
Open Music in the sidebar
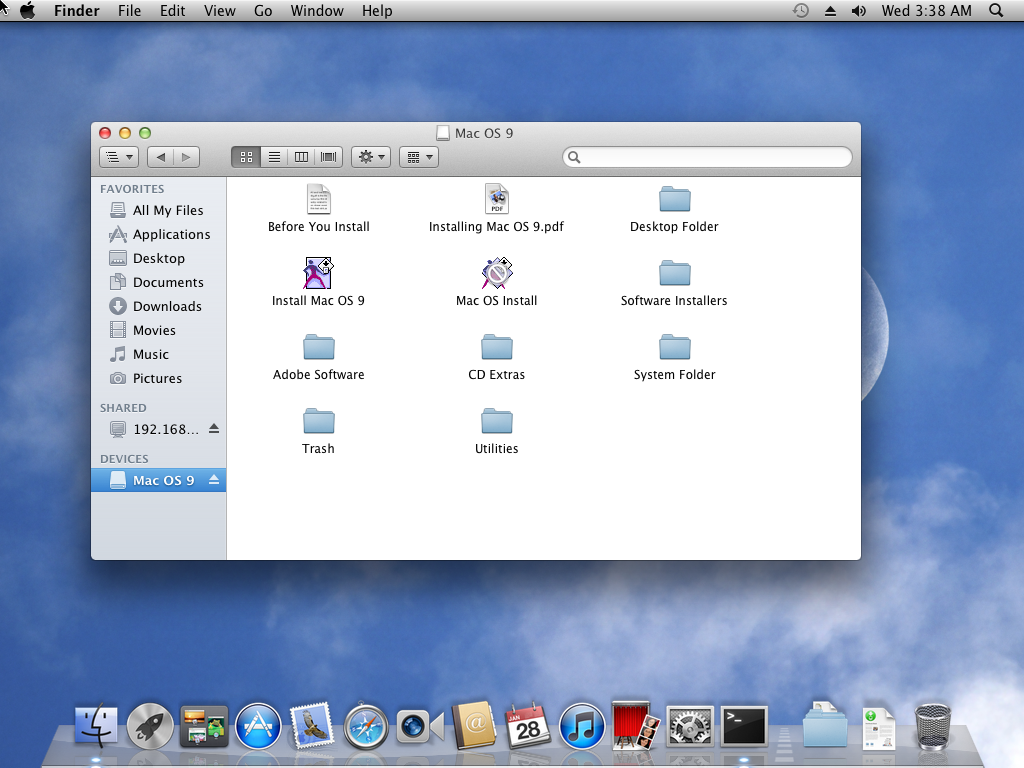coord(159,355)
